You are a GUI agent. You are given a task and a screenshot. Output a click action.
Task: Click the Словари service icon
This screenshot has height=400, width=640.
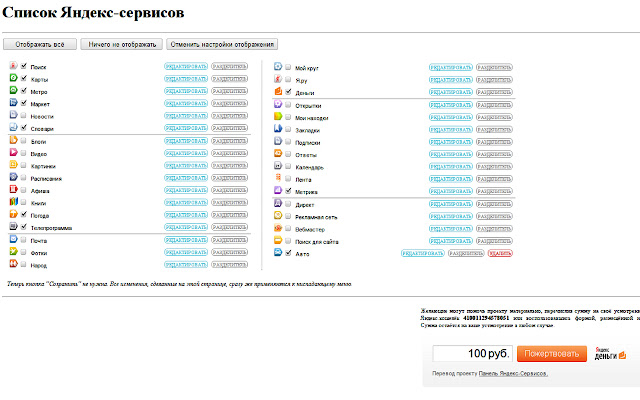(13, 127)
